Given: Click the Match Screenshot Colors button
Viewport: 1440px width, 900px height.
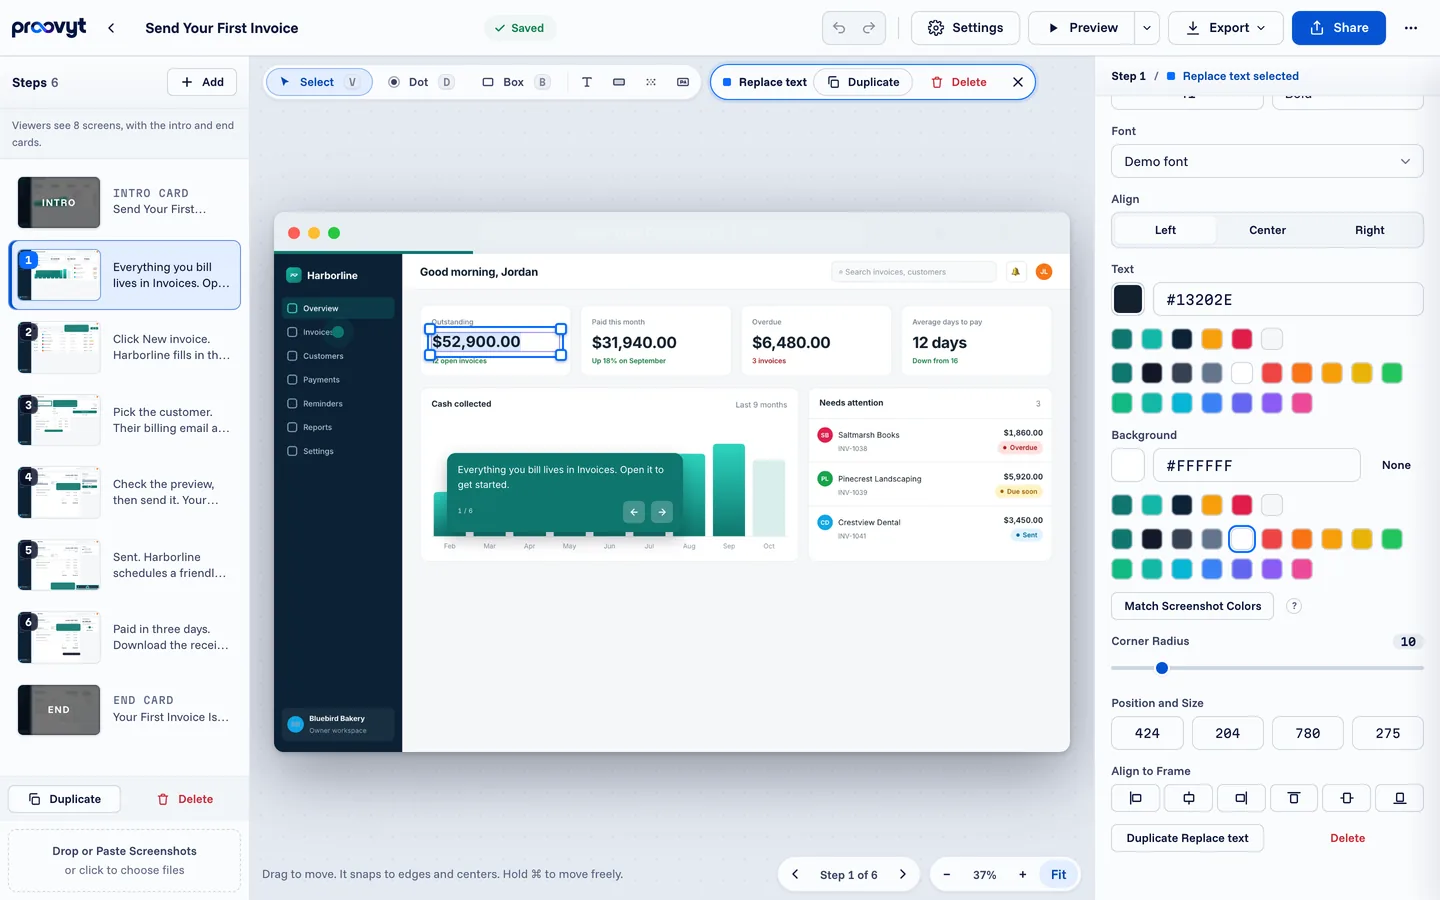Looking at the screenshot, I should (x=1192, y=606).
